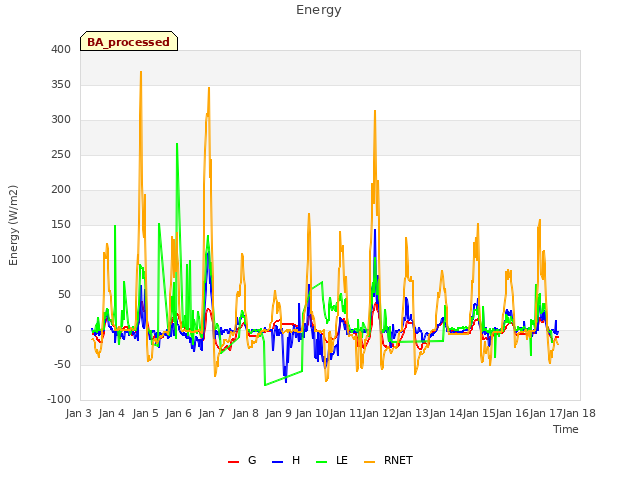Viewport: 640px width, 480px height.
Task: Click the 200 y-axis tick label
Action: click(x=61, y=189)
